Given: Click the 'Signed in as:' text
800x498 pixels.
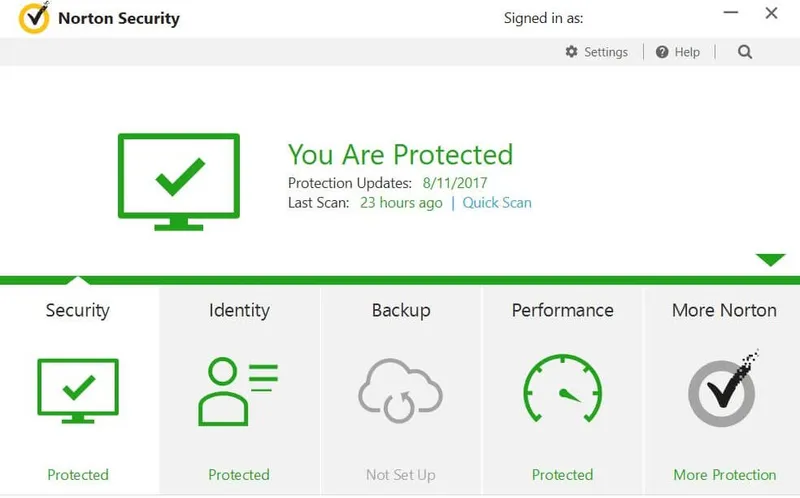Looking at the screenshot, I should click(x=543, y=18).
